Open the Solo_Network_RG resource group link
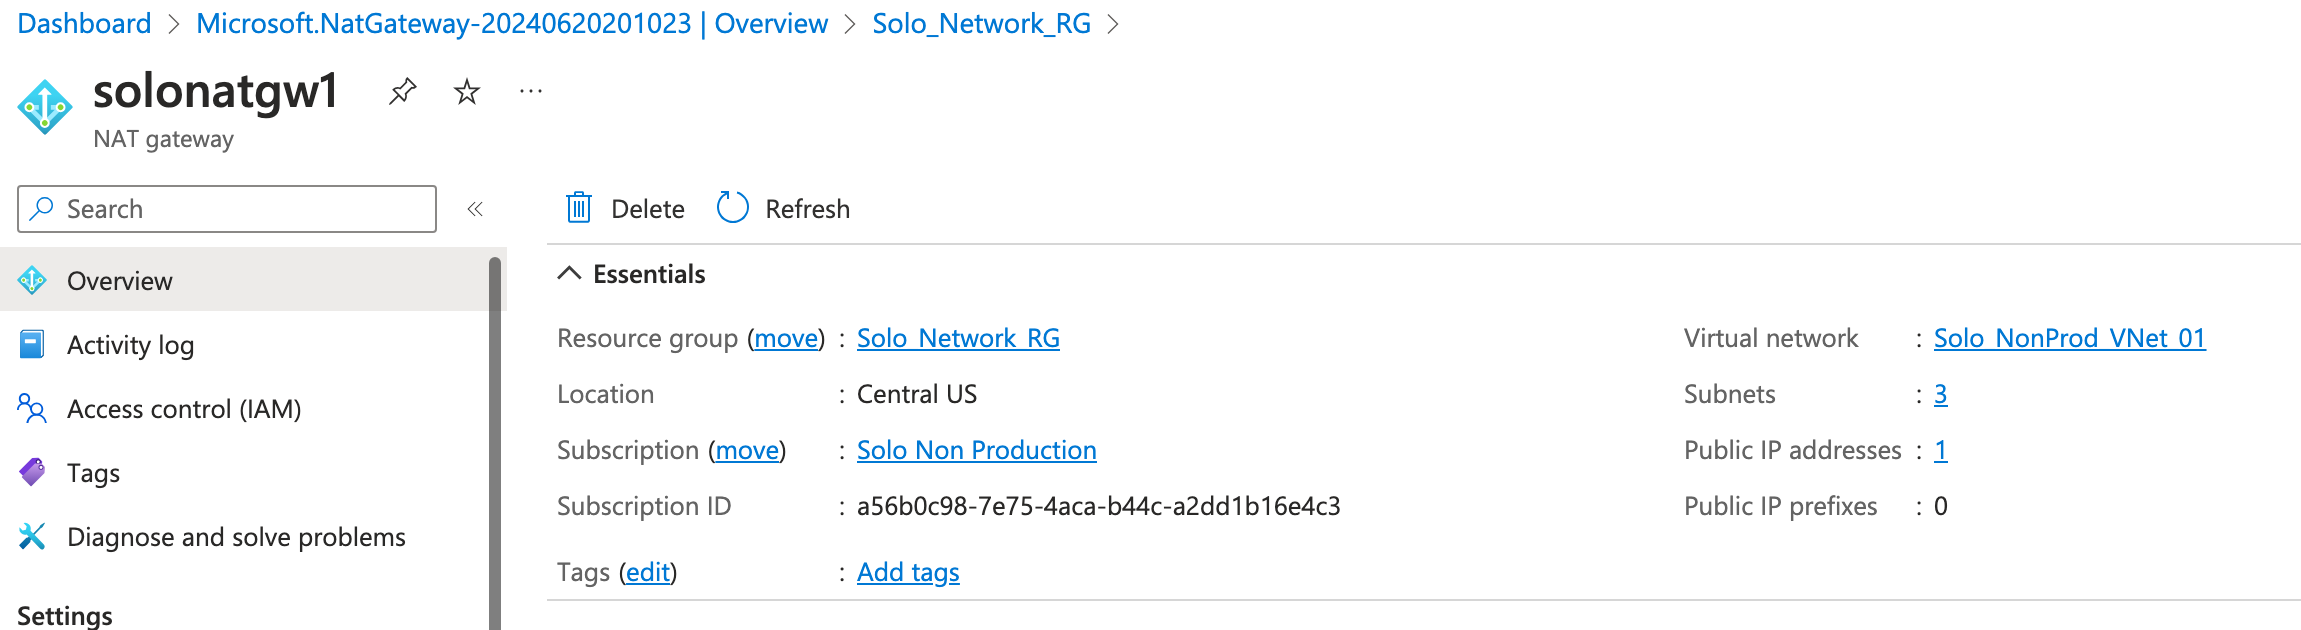Viewport: 2301px width, 630px height. click(958, 339)
